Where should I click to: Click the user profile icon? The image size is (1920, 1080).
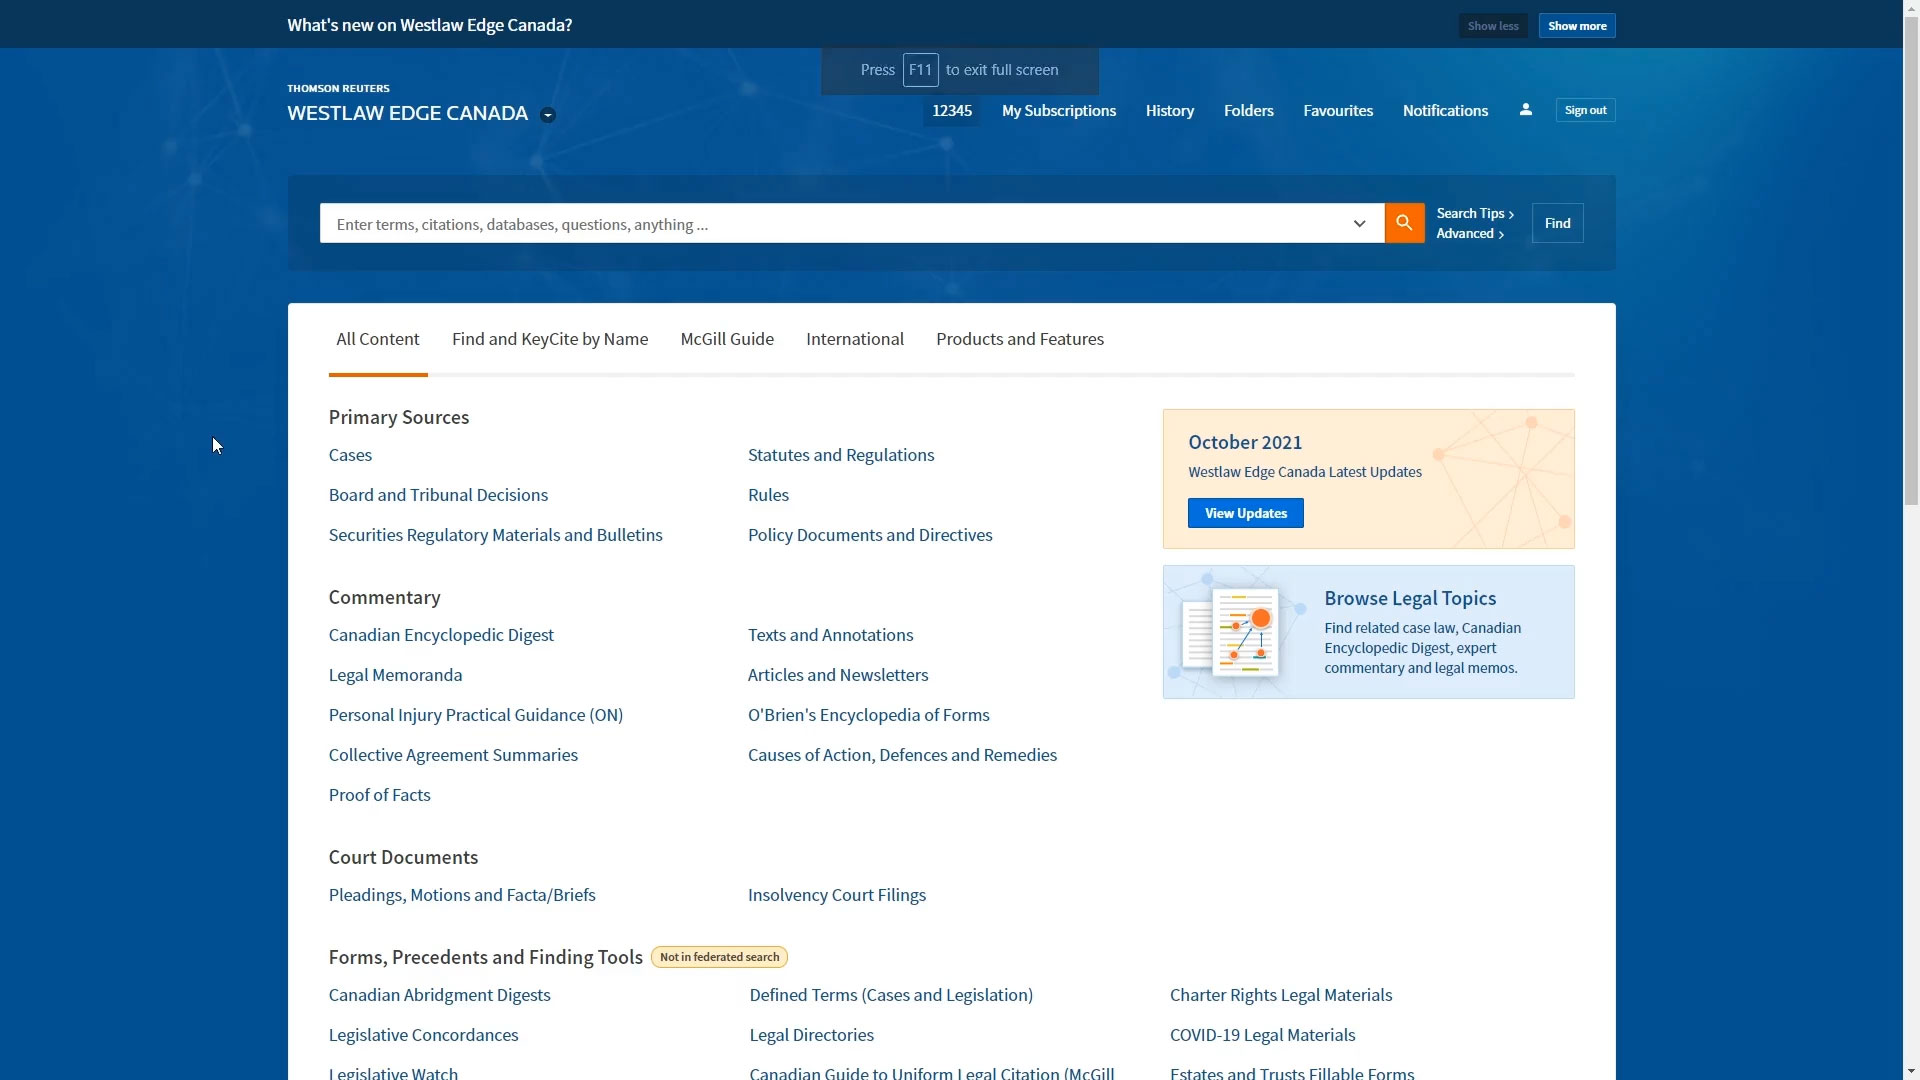[x=1526, y=109]
